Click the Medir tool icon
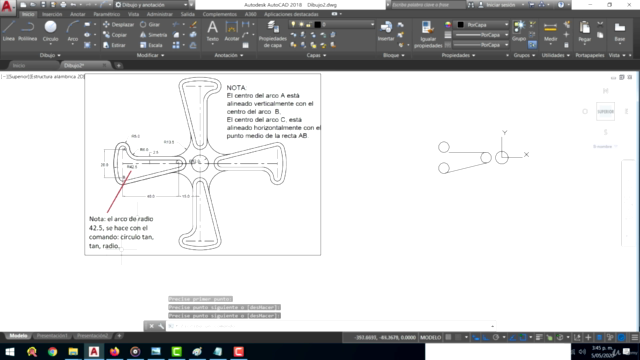The width and height of the screenshot is (640, 360). click(x=550, y=31)
